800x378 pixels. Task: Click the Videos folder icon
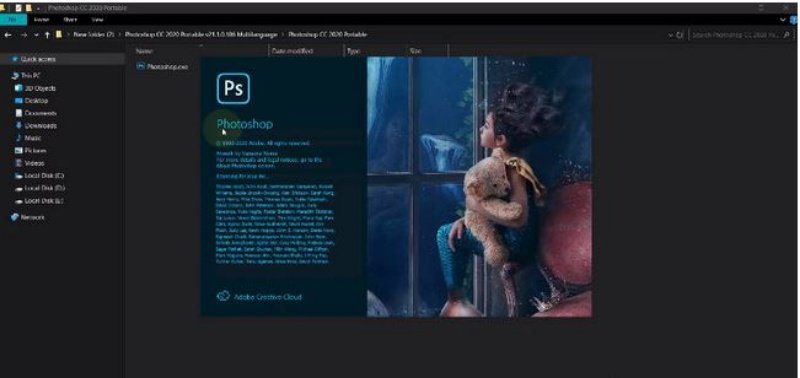(19, 163)
